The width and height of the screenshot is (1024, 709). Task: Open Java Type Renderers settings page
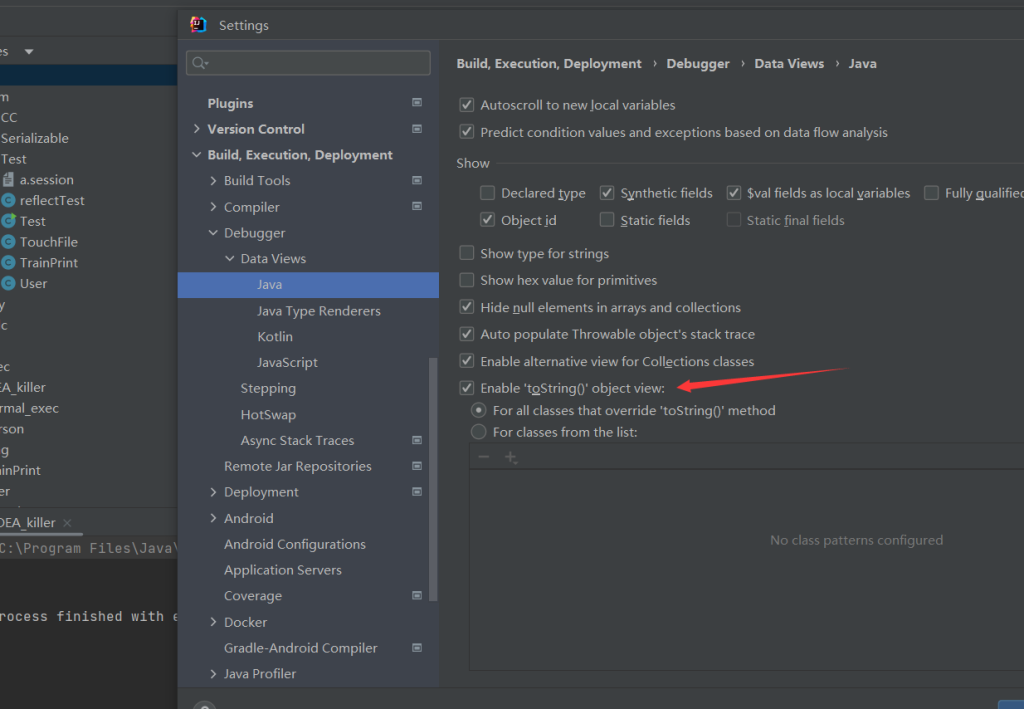pos(318,311)
